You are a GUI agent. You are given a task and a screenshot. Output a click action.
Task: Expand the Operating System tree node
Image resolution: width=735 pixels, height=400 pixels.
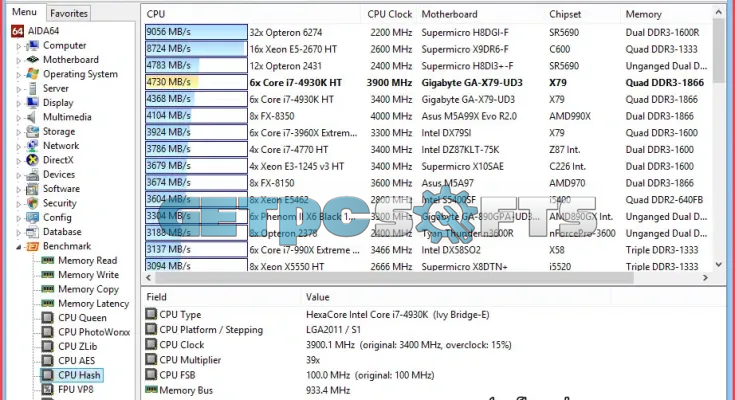(19, 75)
